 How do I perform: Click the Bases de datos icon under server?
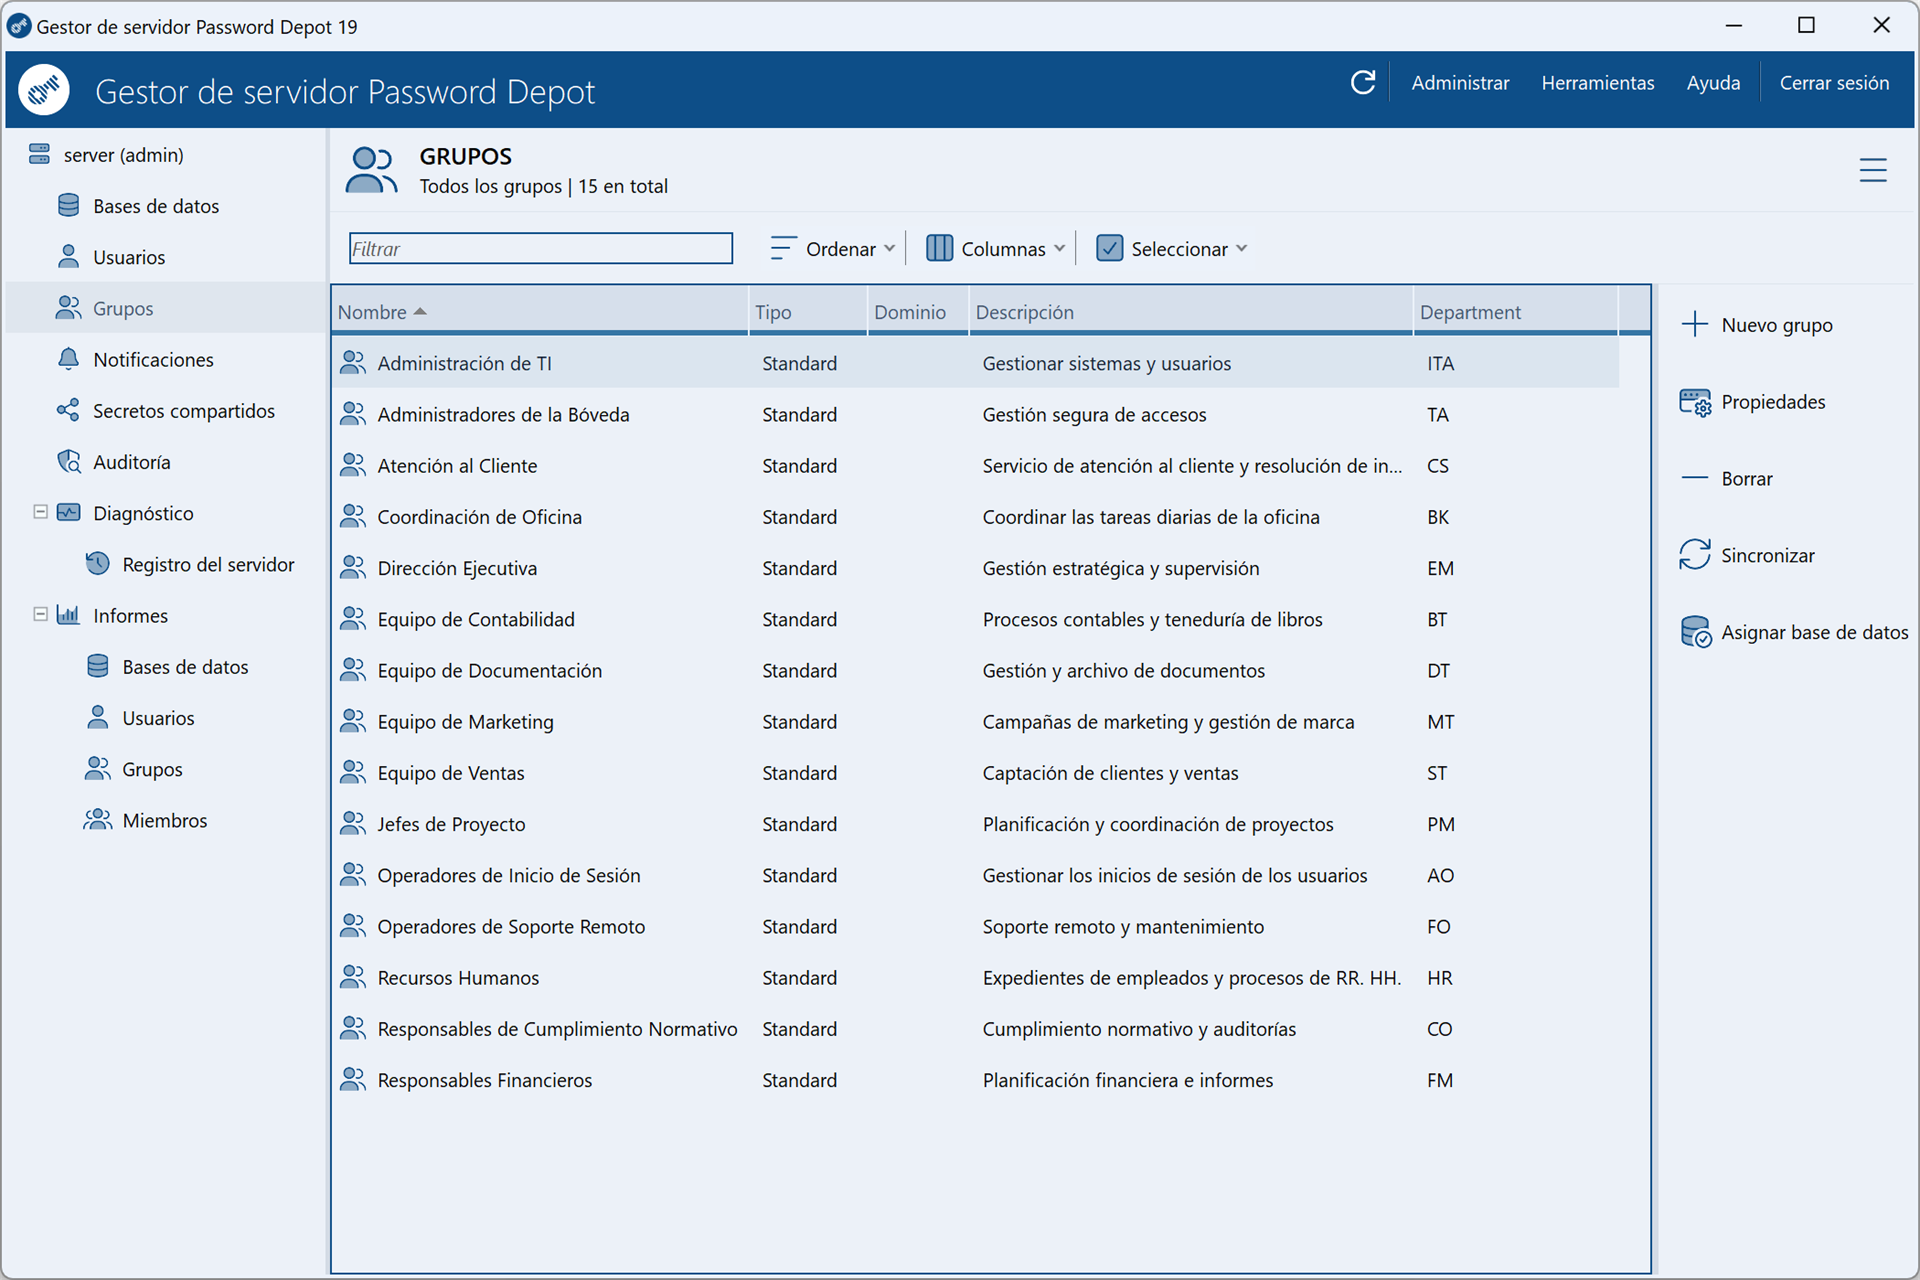(x=68, y=205)
